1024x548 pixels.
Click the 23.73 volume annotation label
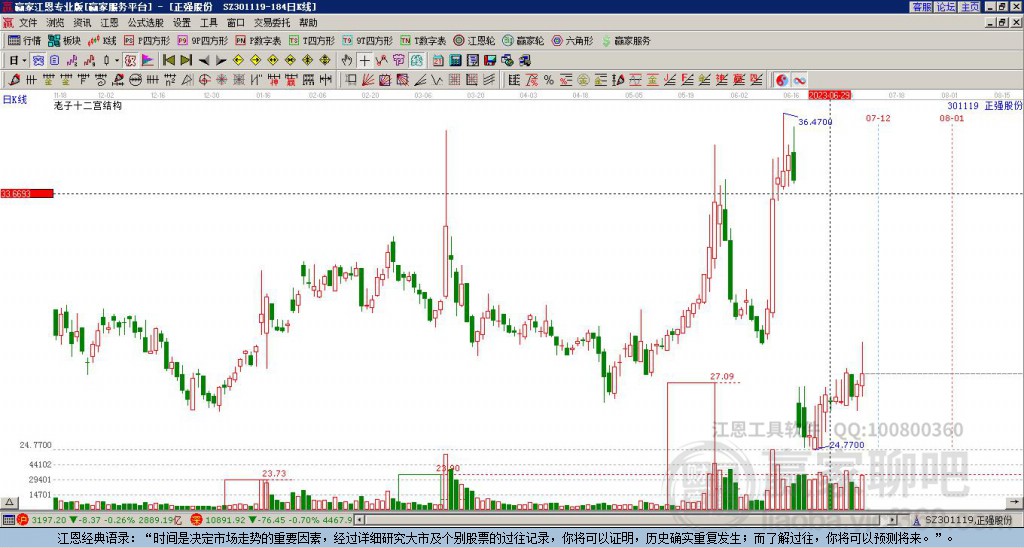(x=274, y=474)
